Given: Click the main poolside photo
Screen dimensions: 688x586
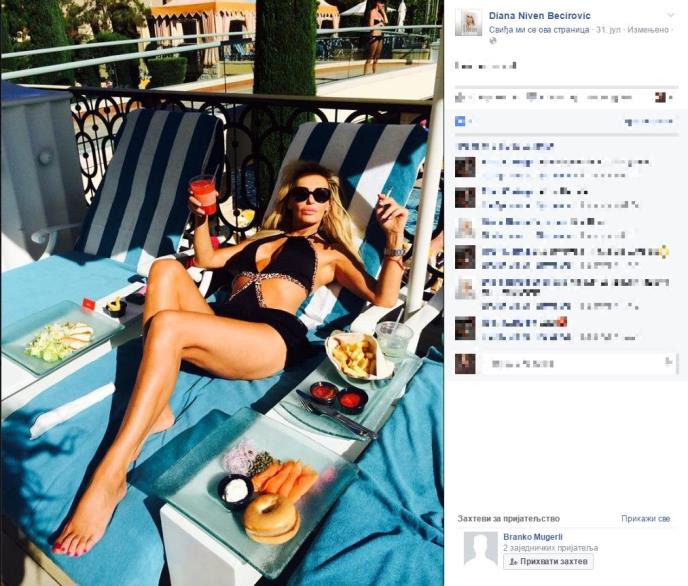Looking at the screenshot, I should click(222, 293).
